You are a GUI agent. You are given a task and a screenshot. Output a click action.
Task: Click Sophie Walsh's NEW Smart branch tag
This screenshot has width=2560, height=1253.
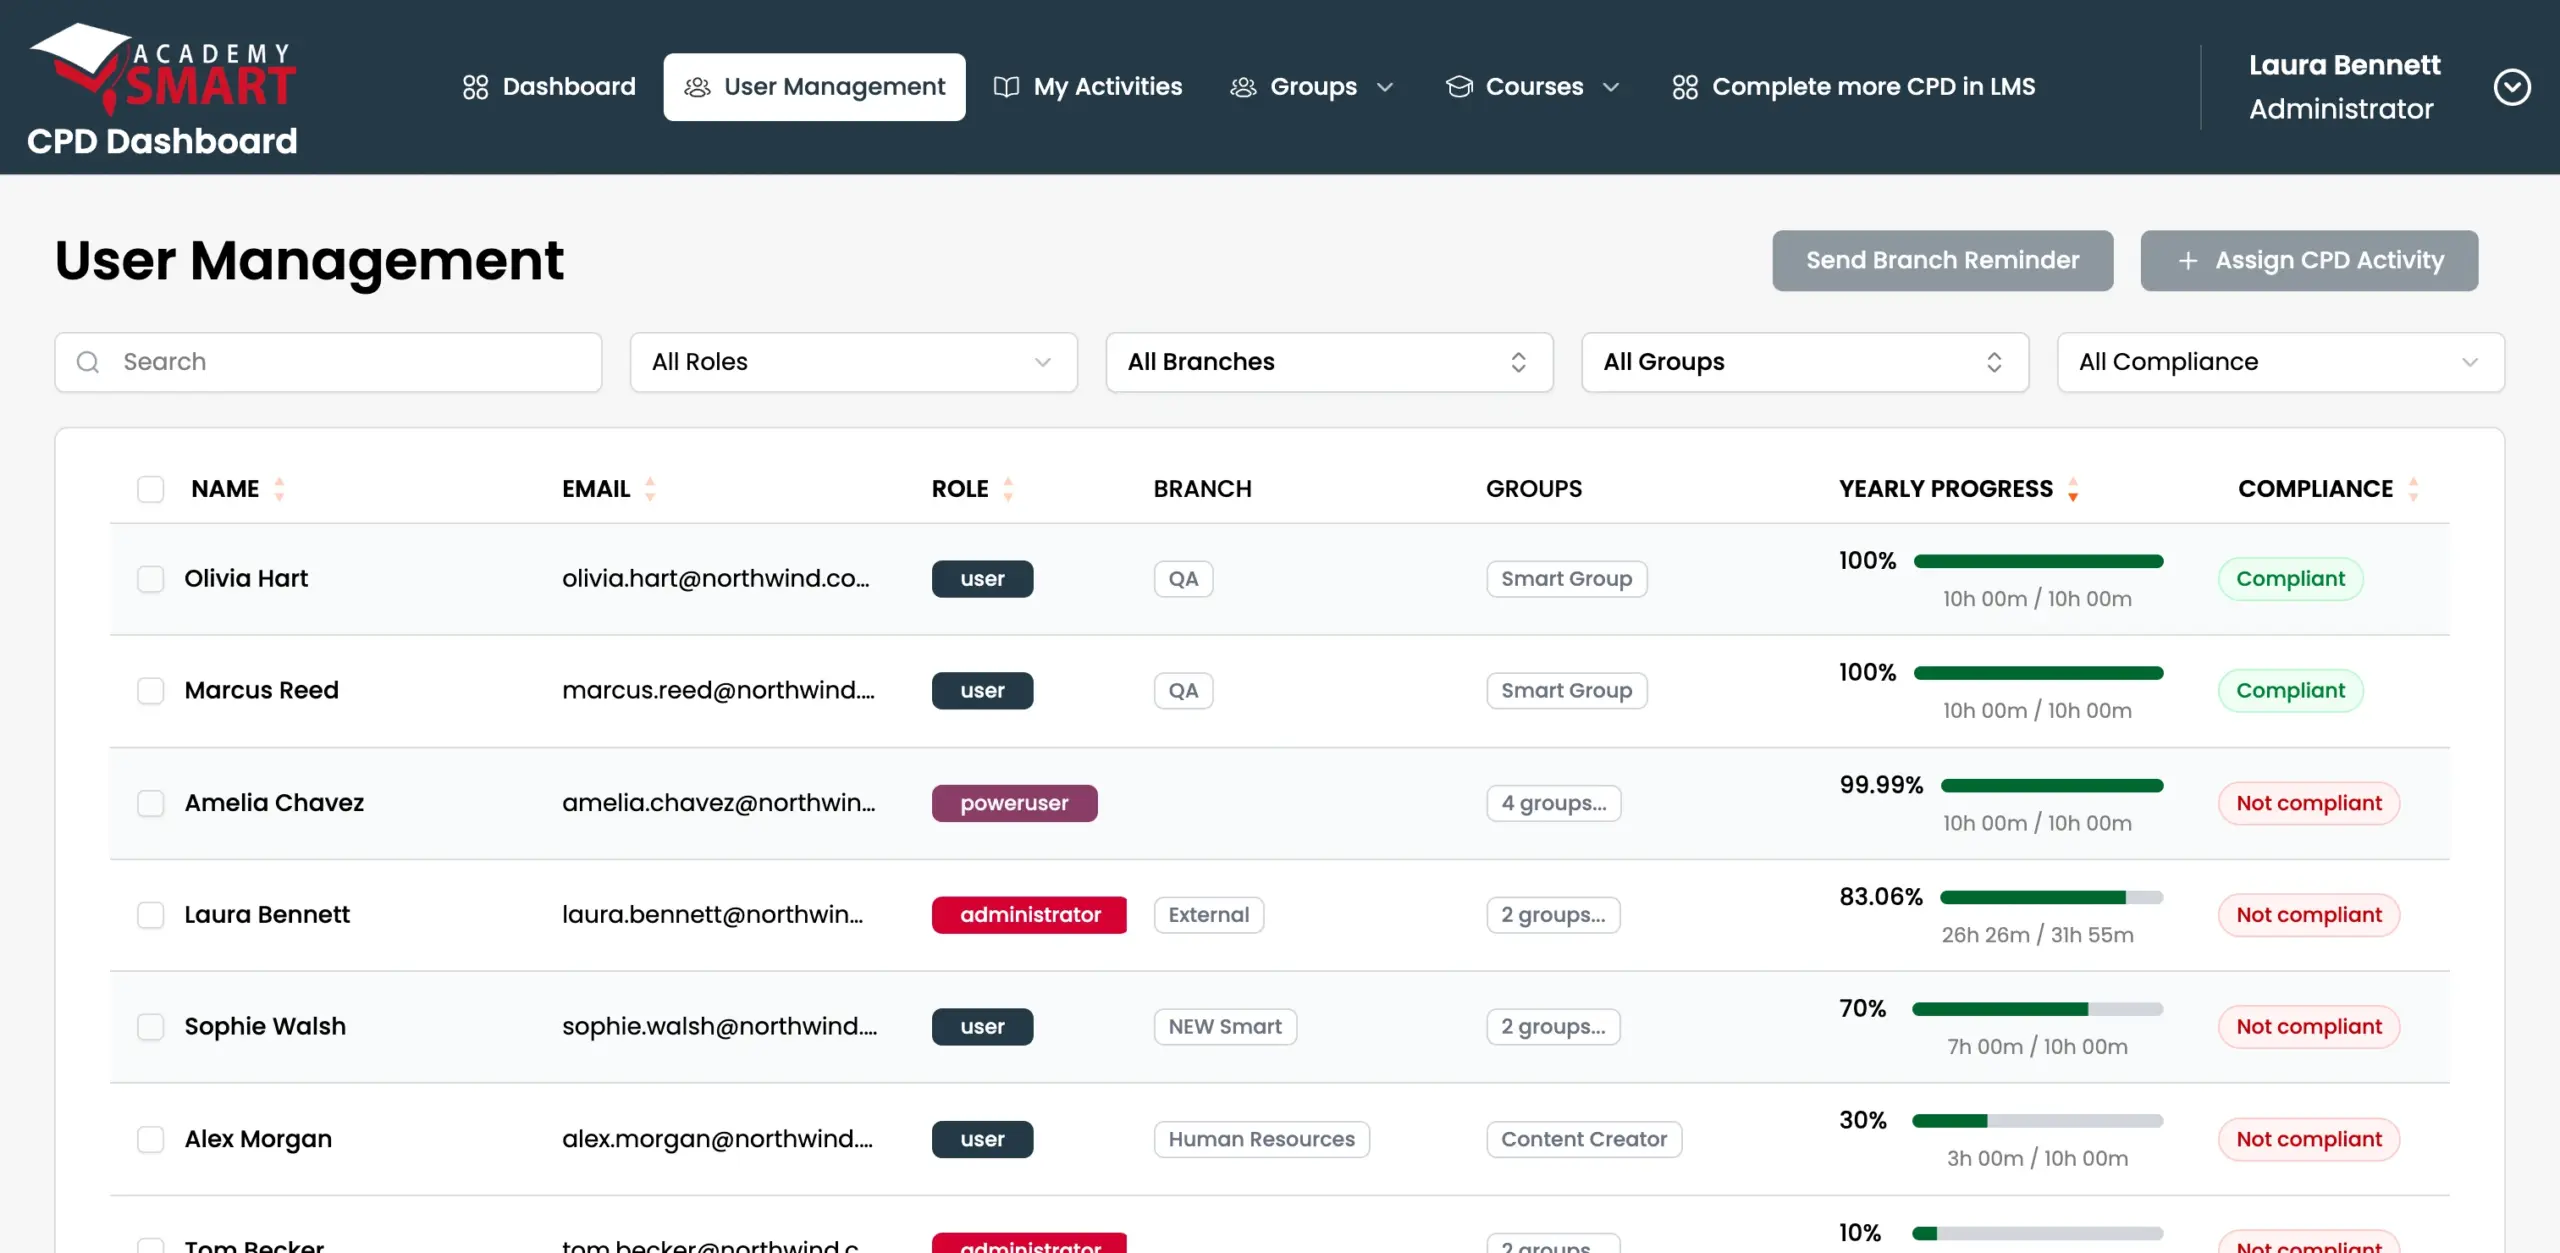click(x=1225, y=1027)
